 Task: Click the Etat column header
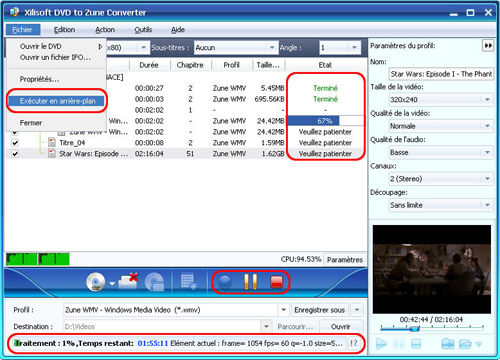325,65
